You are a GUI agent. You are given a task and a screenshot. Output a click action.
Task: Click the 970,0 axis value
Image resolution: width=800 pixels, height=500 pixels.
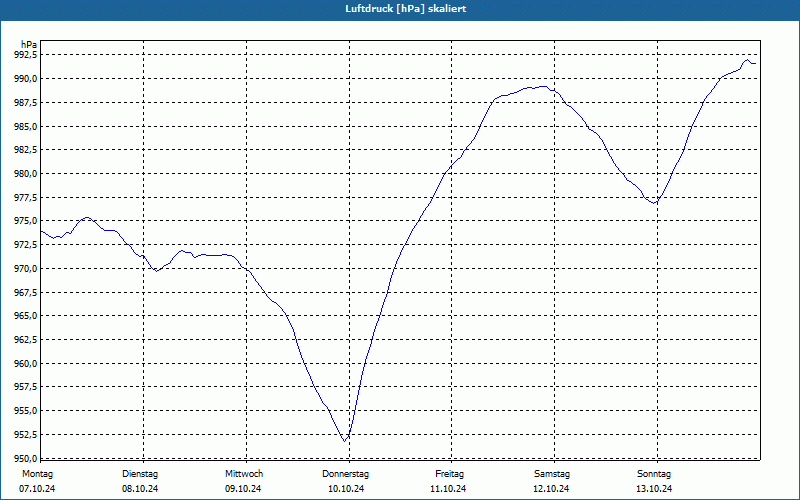pos(26,268)
